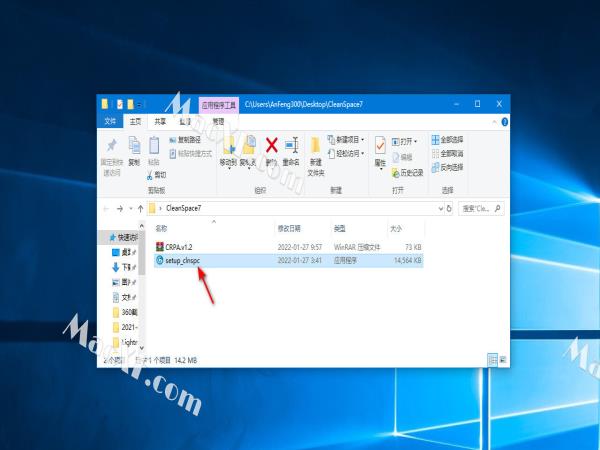This screenshot has height=450, width=600.
Task: Open the 360 folder in sidebar
Action: 124,312
